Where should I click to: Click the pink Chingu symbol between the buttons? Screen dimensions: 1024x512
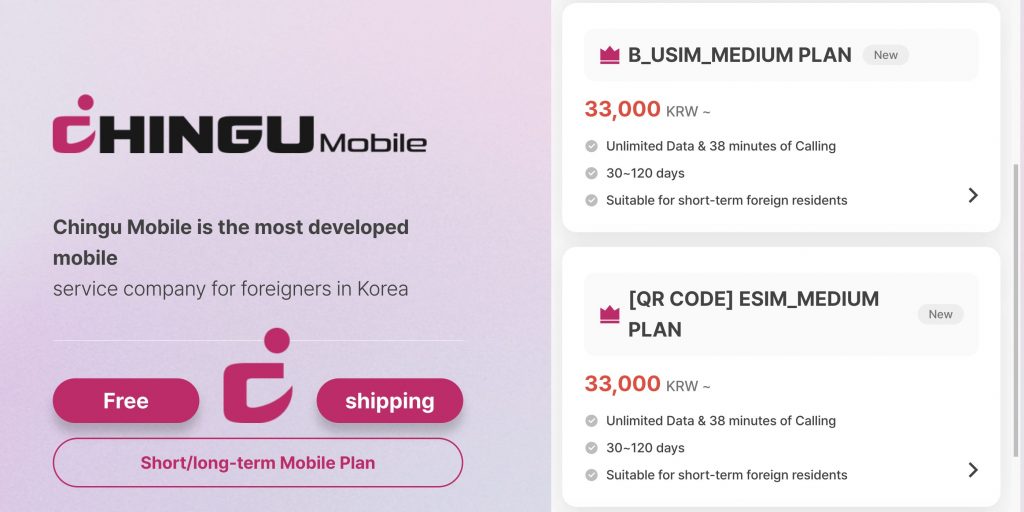tap(258, 376)
